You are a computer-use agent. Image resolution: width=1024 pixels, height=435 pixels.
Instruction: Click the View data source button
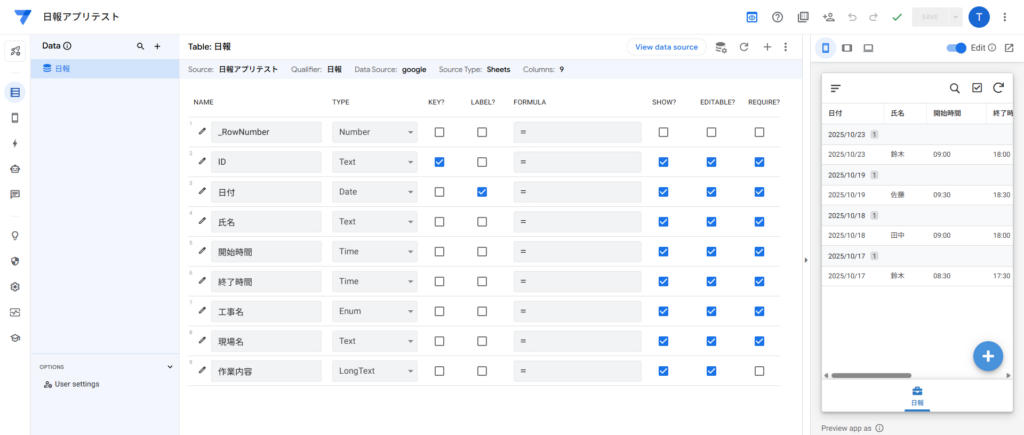click(666, 47)
